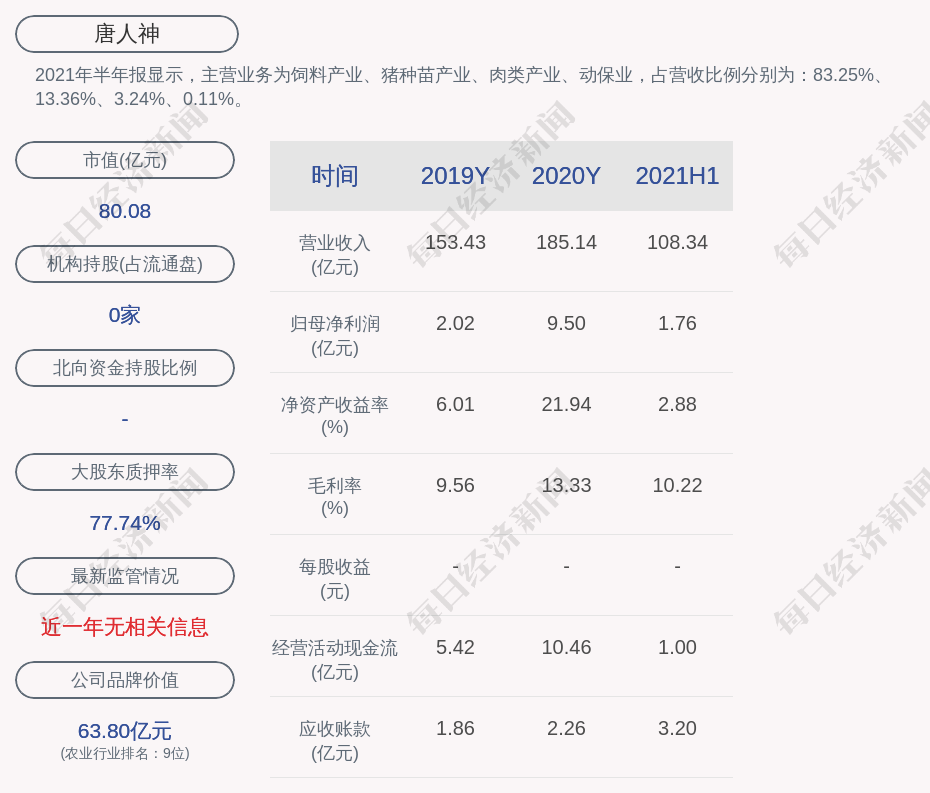Click market value 80.08

click(x=125, y=211)
